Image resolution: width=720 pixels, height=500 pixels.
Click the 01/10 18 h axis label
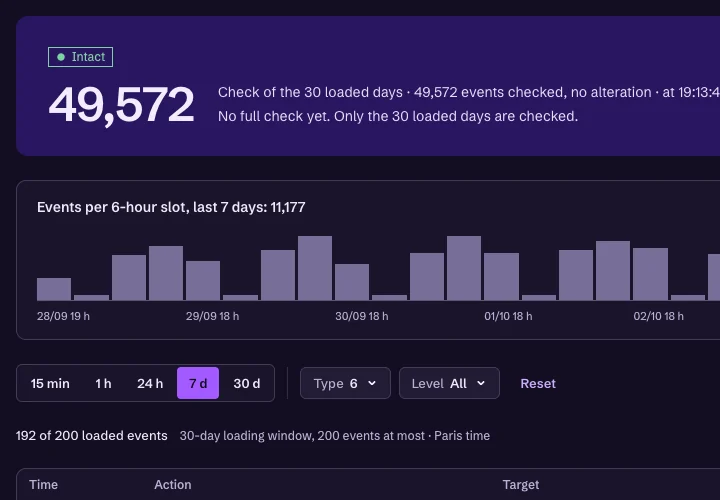tap(508, 316)
